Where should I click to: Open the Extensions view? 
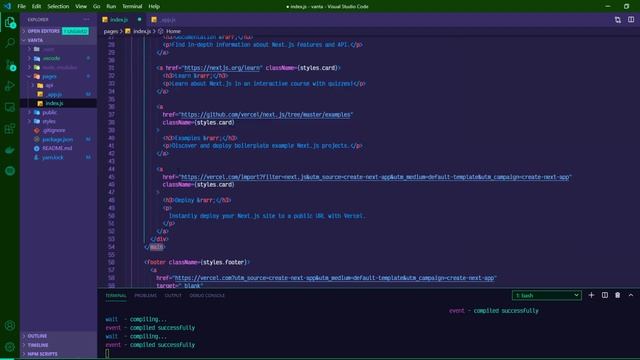pos(10,129)
